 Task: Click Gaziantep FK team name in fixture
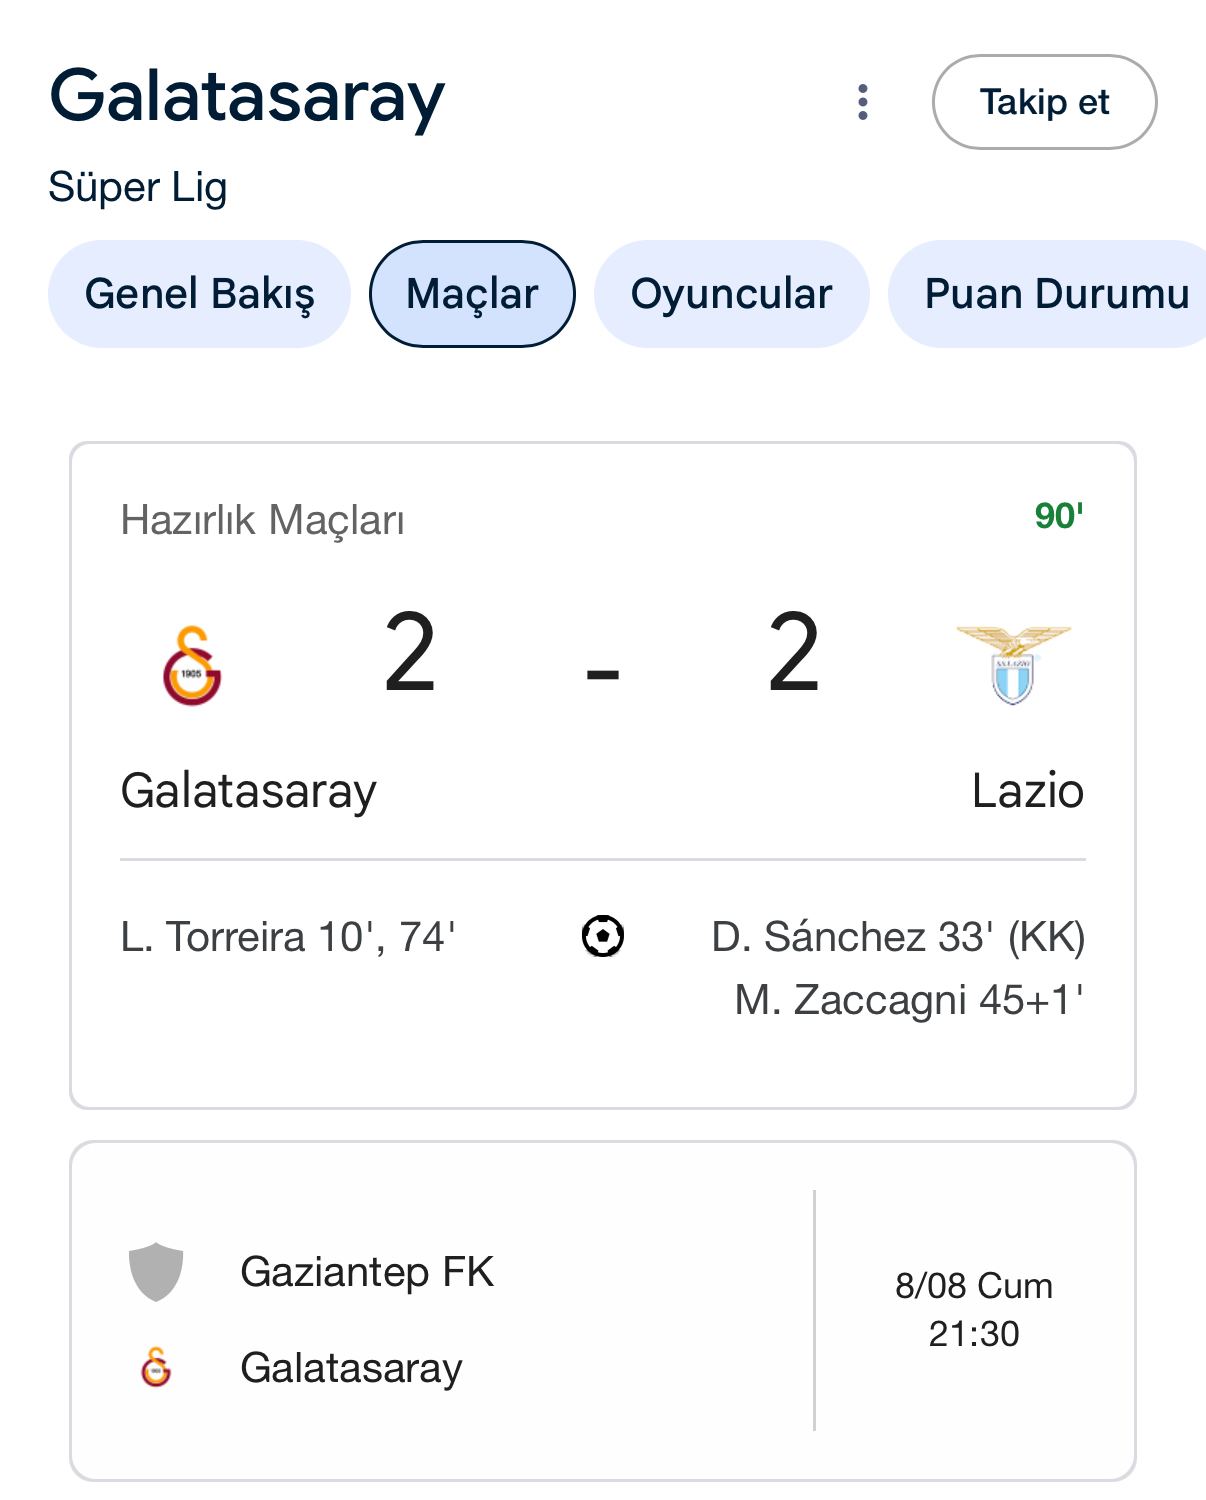367,1272
